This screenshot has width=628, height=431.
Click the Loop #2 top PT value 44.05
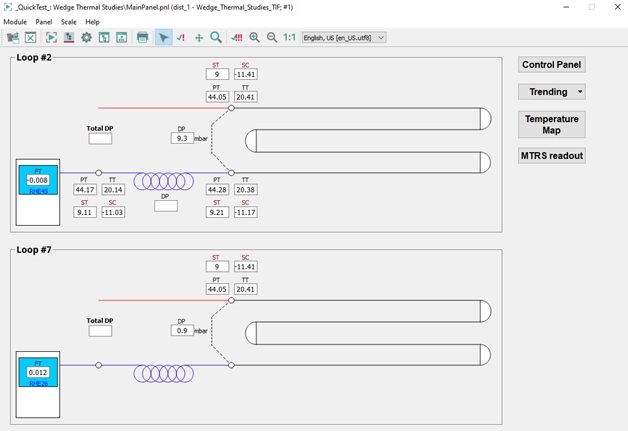[217, 97]
